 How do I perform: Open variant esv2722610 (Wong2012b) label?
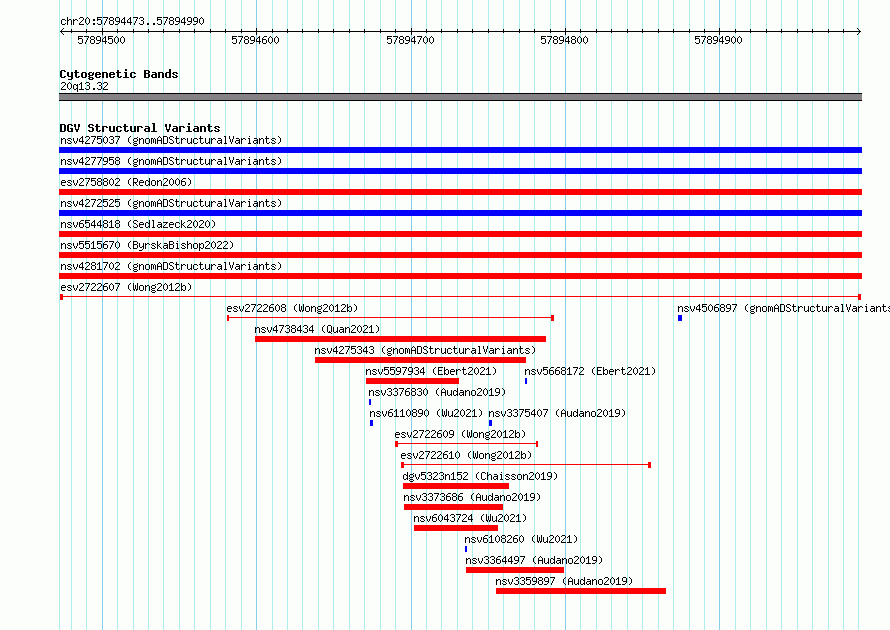[466, 455]
